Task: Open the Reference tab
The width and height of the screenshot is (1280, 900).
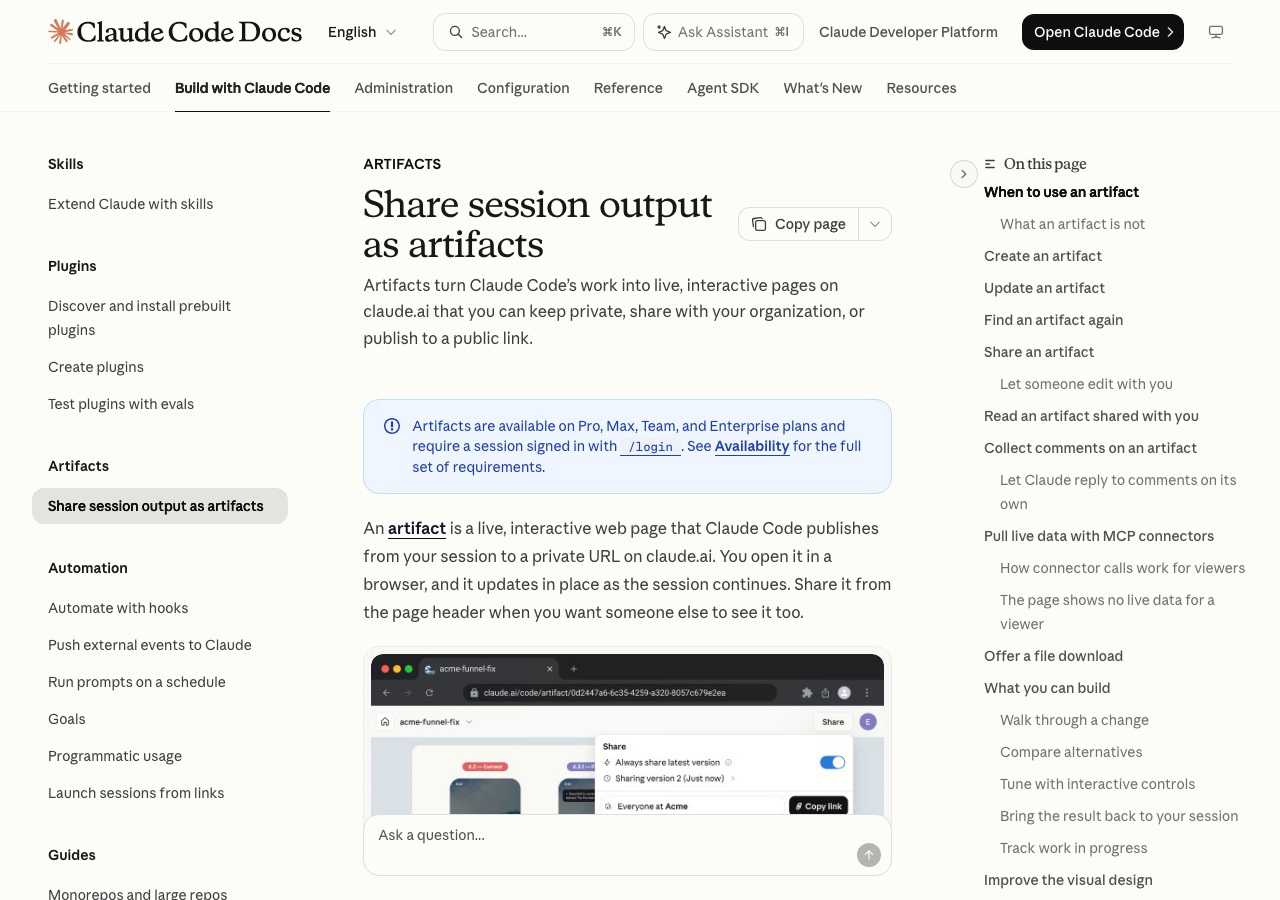Action: (x=628, y=88)
